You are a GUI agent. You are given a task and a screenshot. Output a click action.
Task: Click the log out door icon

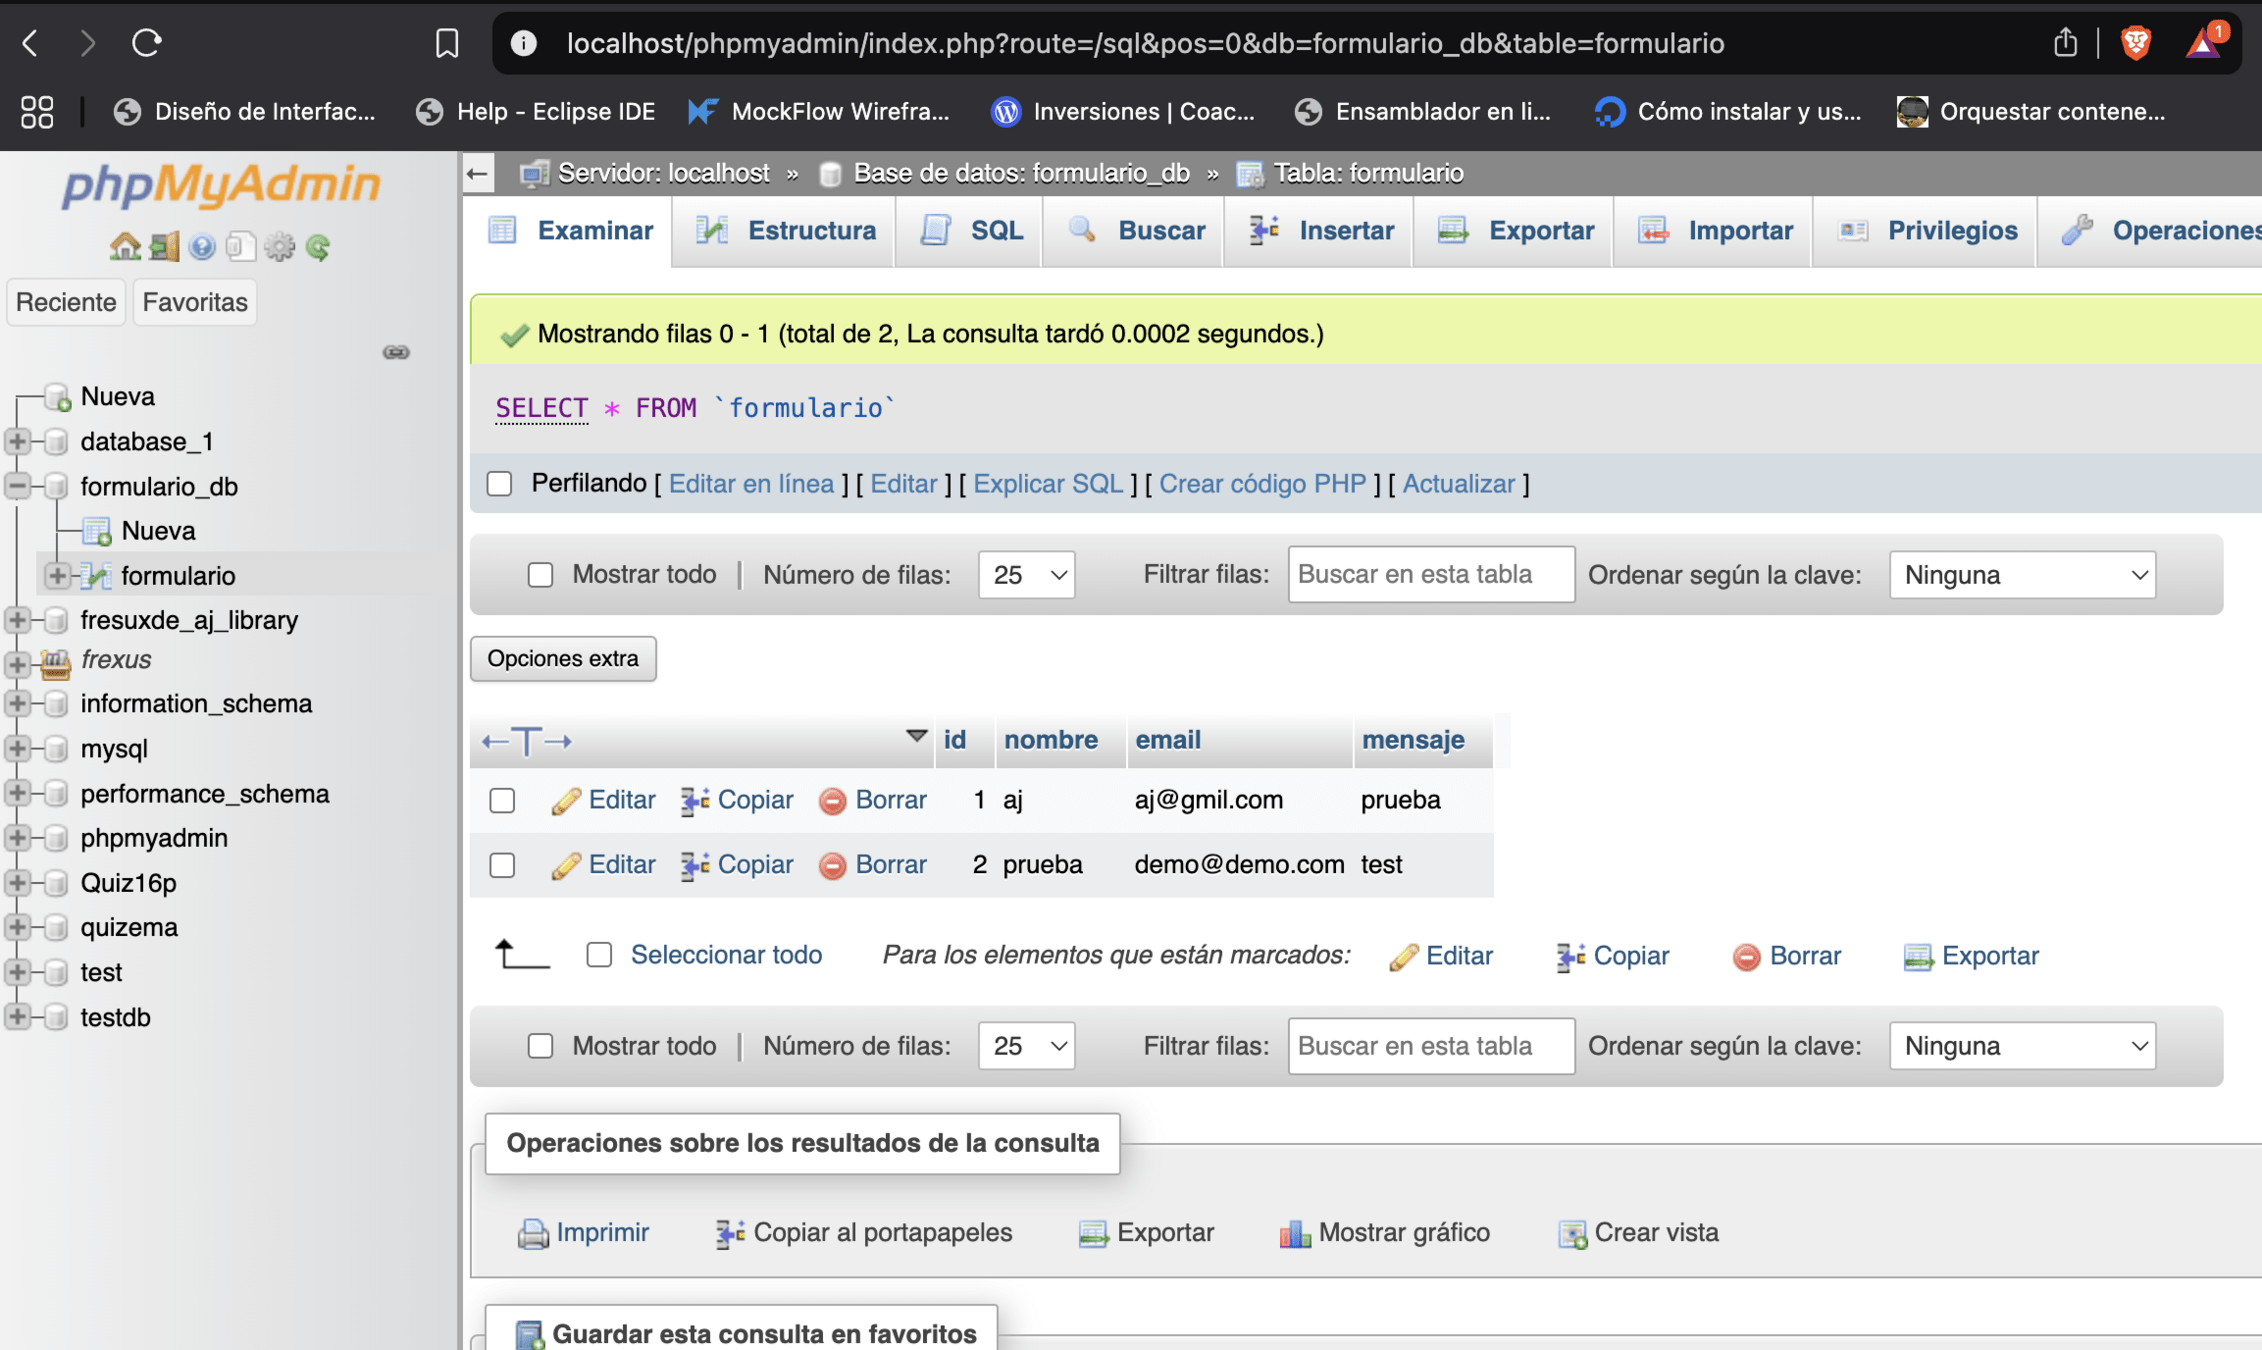click(x=163, y=246)
